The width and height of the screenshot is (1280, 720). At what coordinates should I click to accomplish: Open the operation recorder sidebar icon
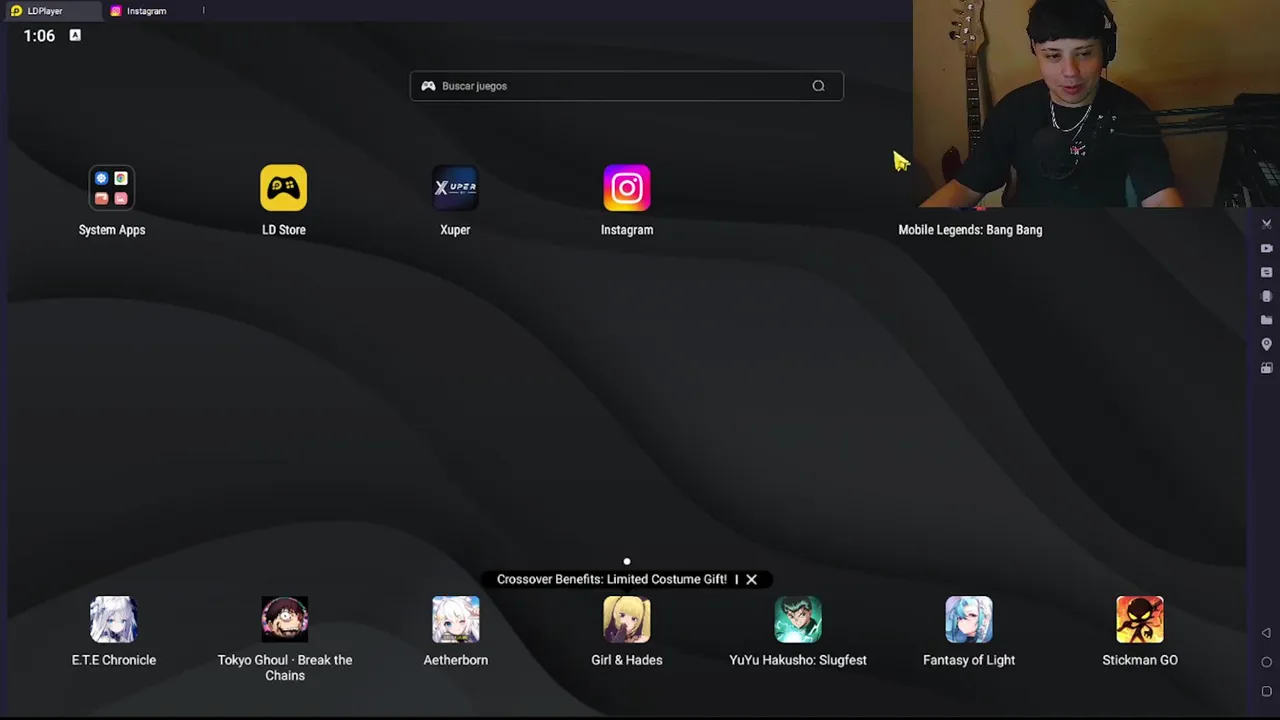click(x=1266, y=272)
